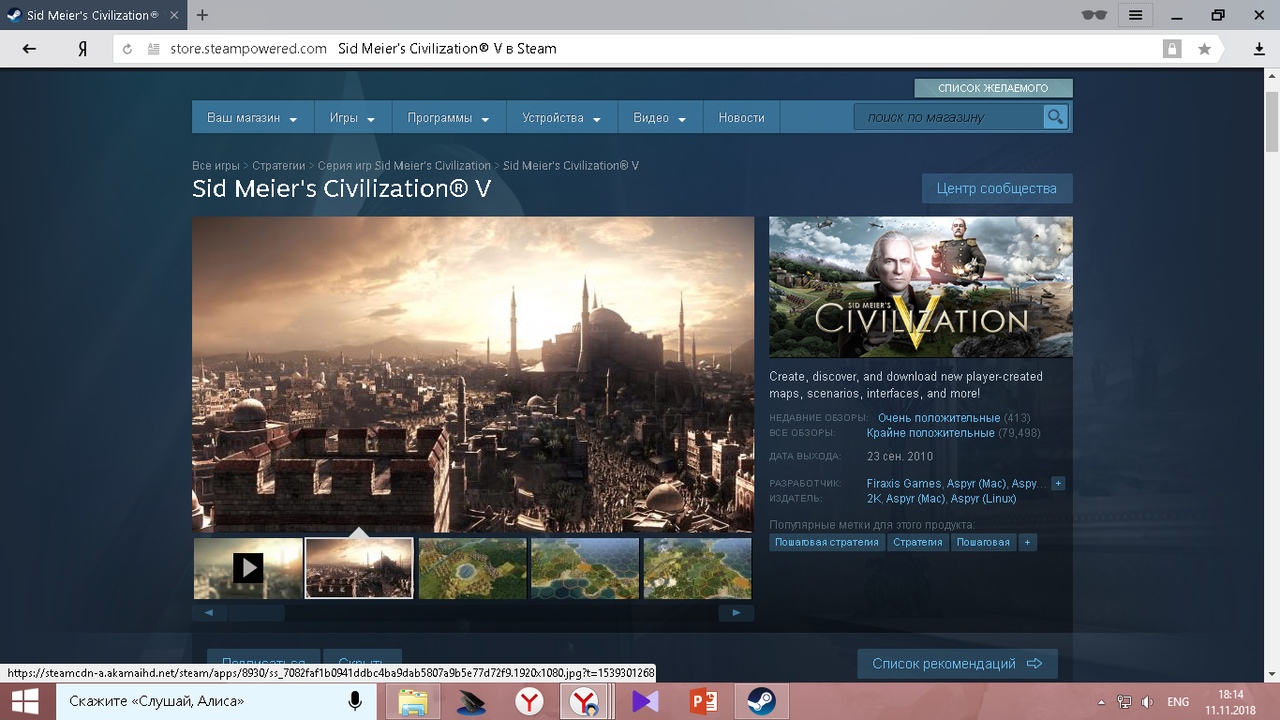Select the Пошаговая стратегия tag
This screenshot has width=1280, height=720.
pyautogui.click(x=826, y=542)
